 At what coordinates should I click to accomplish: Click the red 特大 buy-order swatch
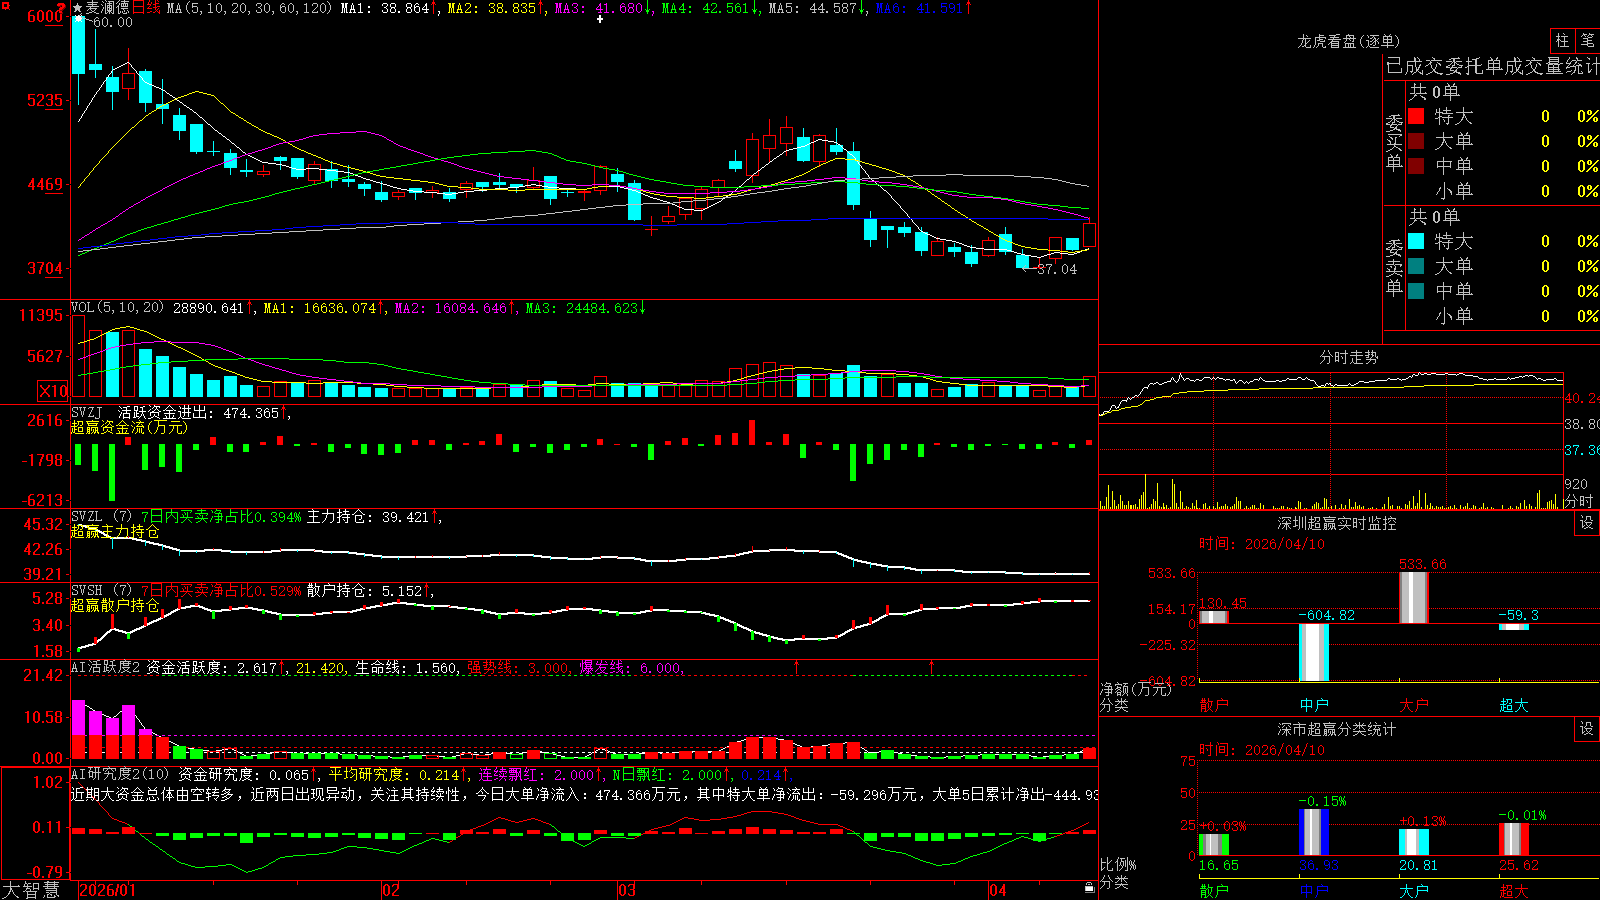click(x=1416, y=116)
